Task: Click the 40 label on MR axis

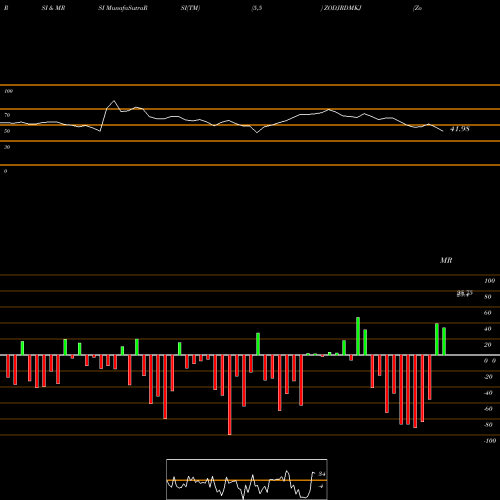Action: click(488, 329)
